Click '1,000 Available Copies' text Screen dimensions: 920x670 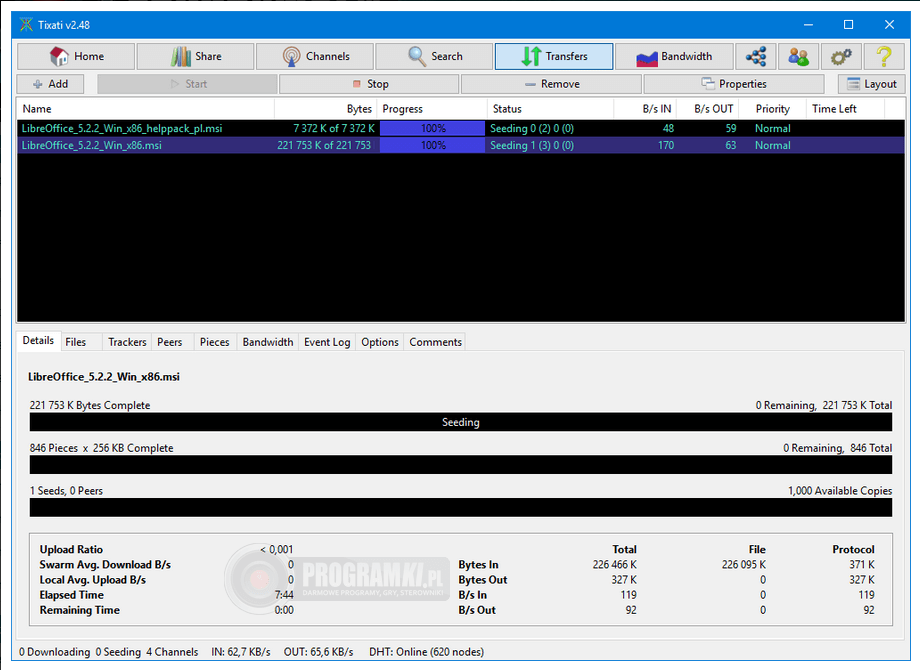pyautogui.click(x=840, y=491)
